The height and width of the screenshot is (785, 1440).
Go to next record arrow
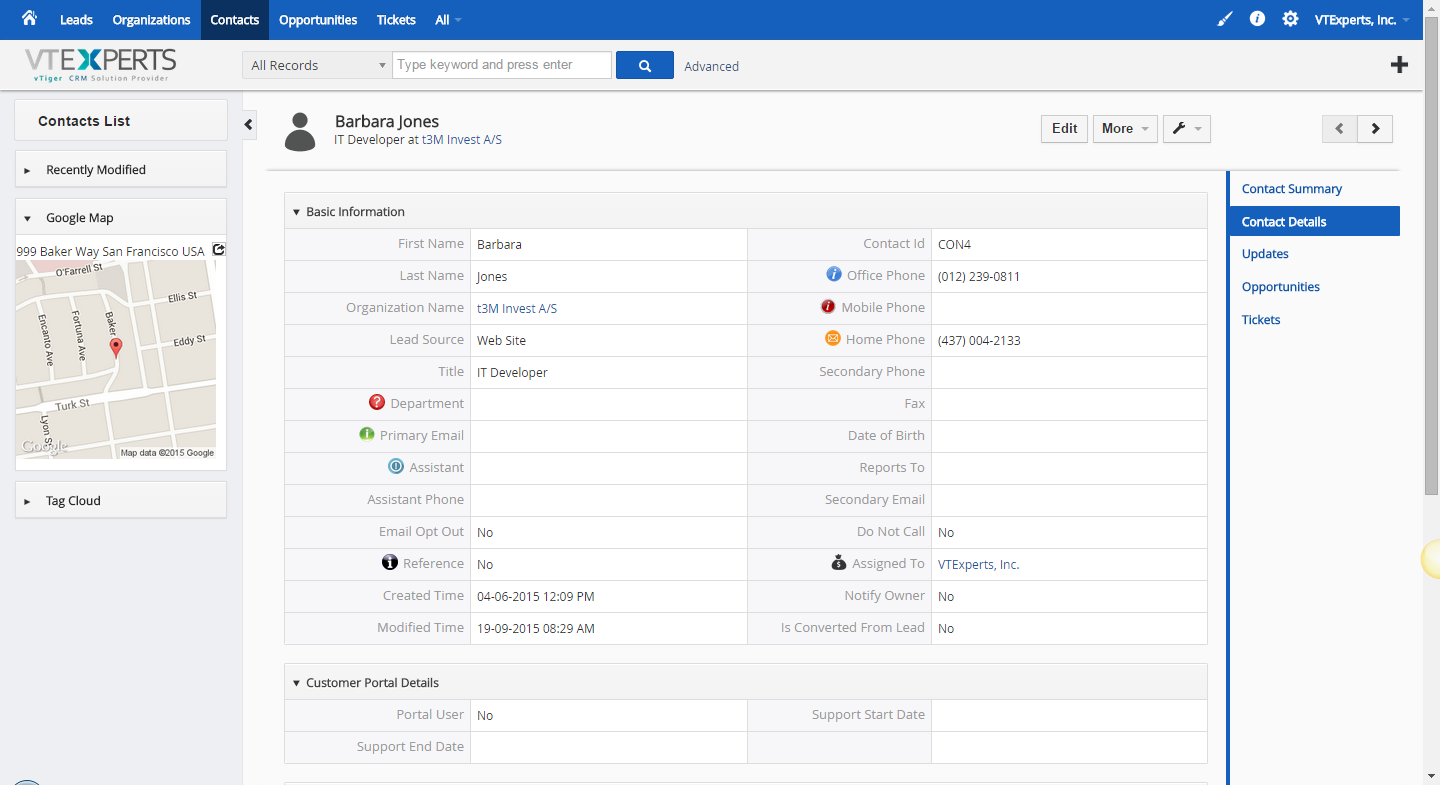click(1375, 129)
